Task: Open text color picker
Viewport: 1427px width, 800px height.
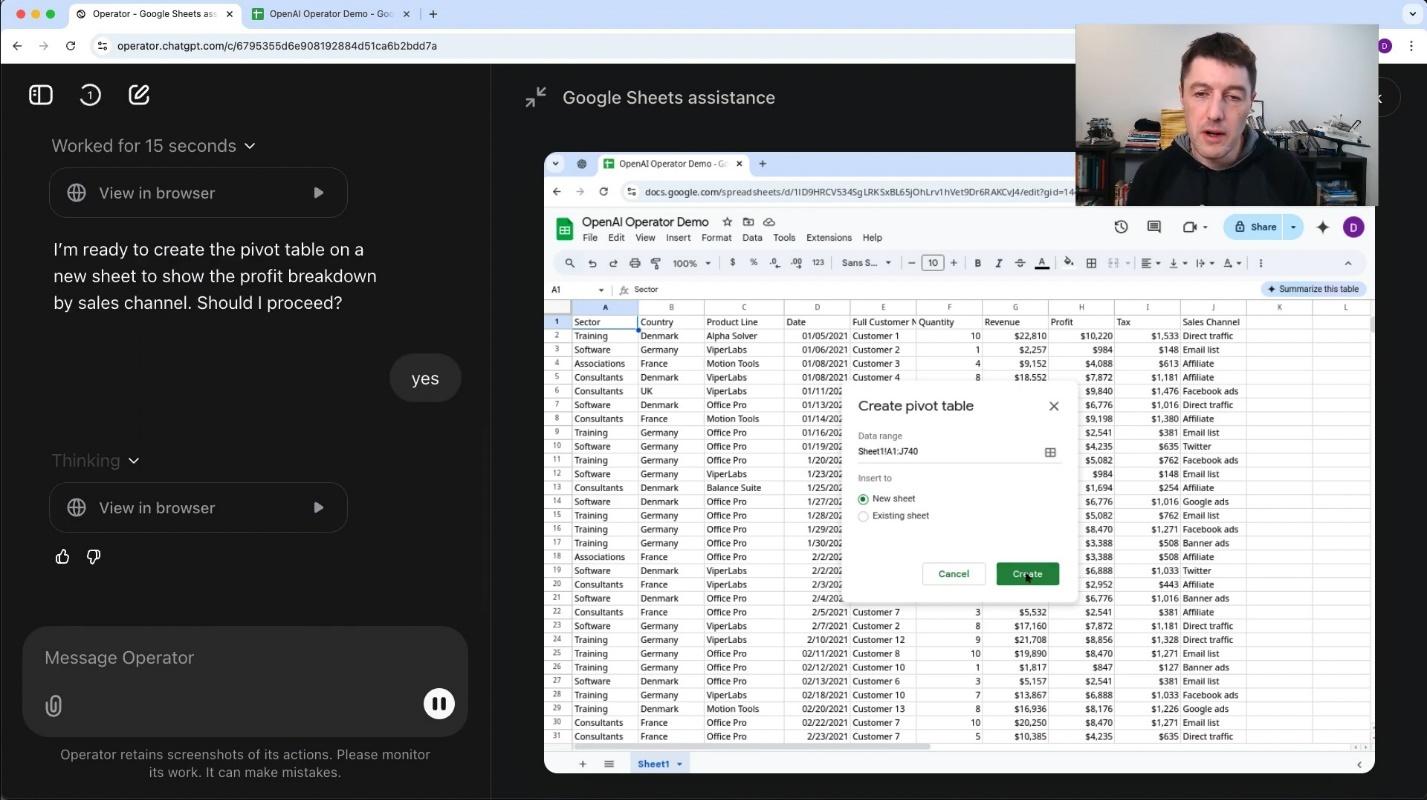Action: tap(1042, 263)
